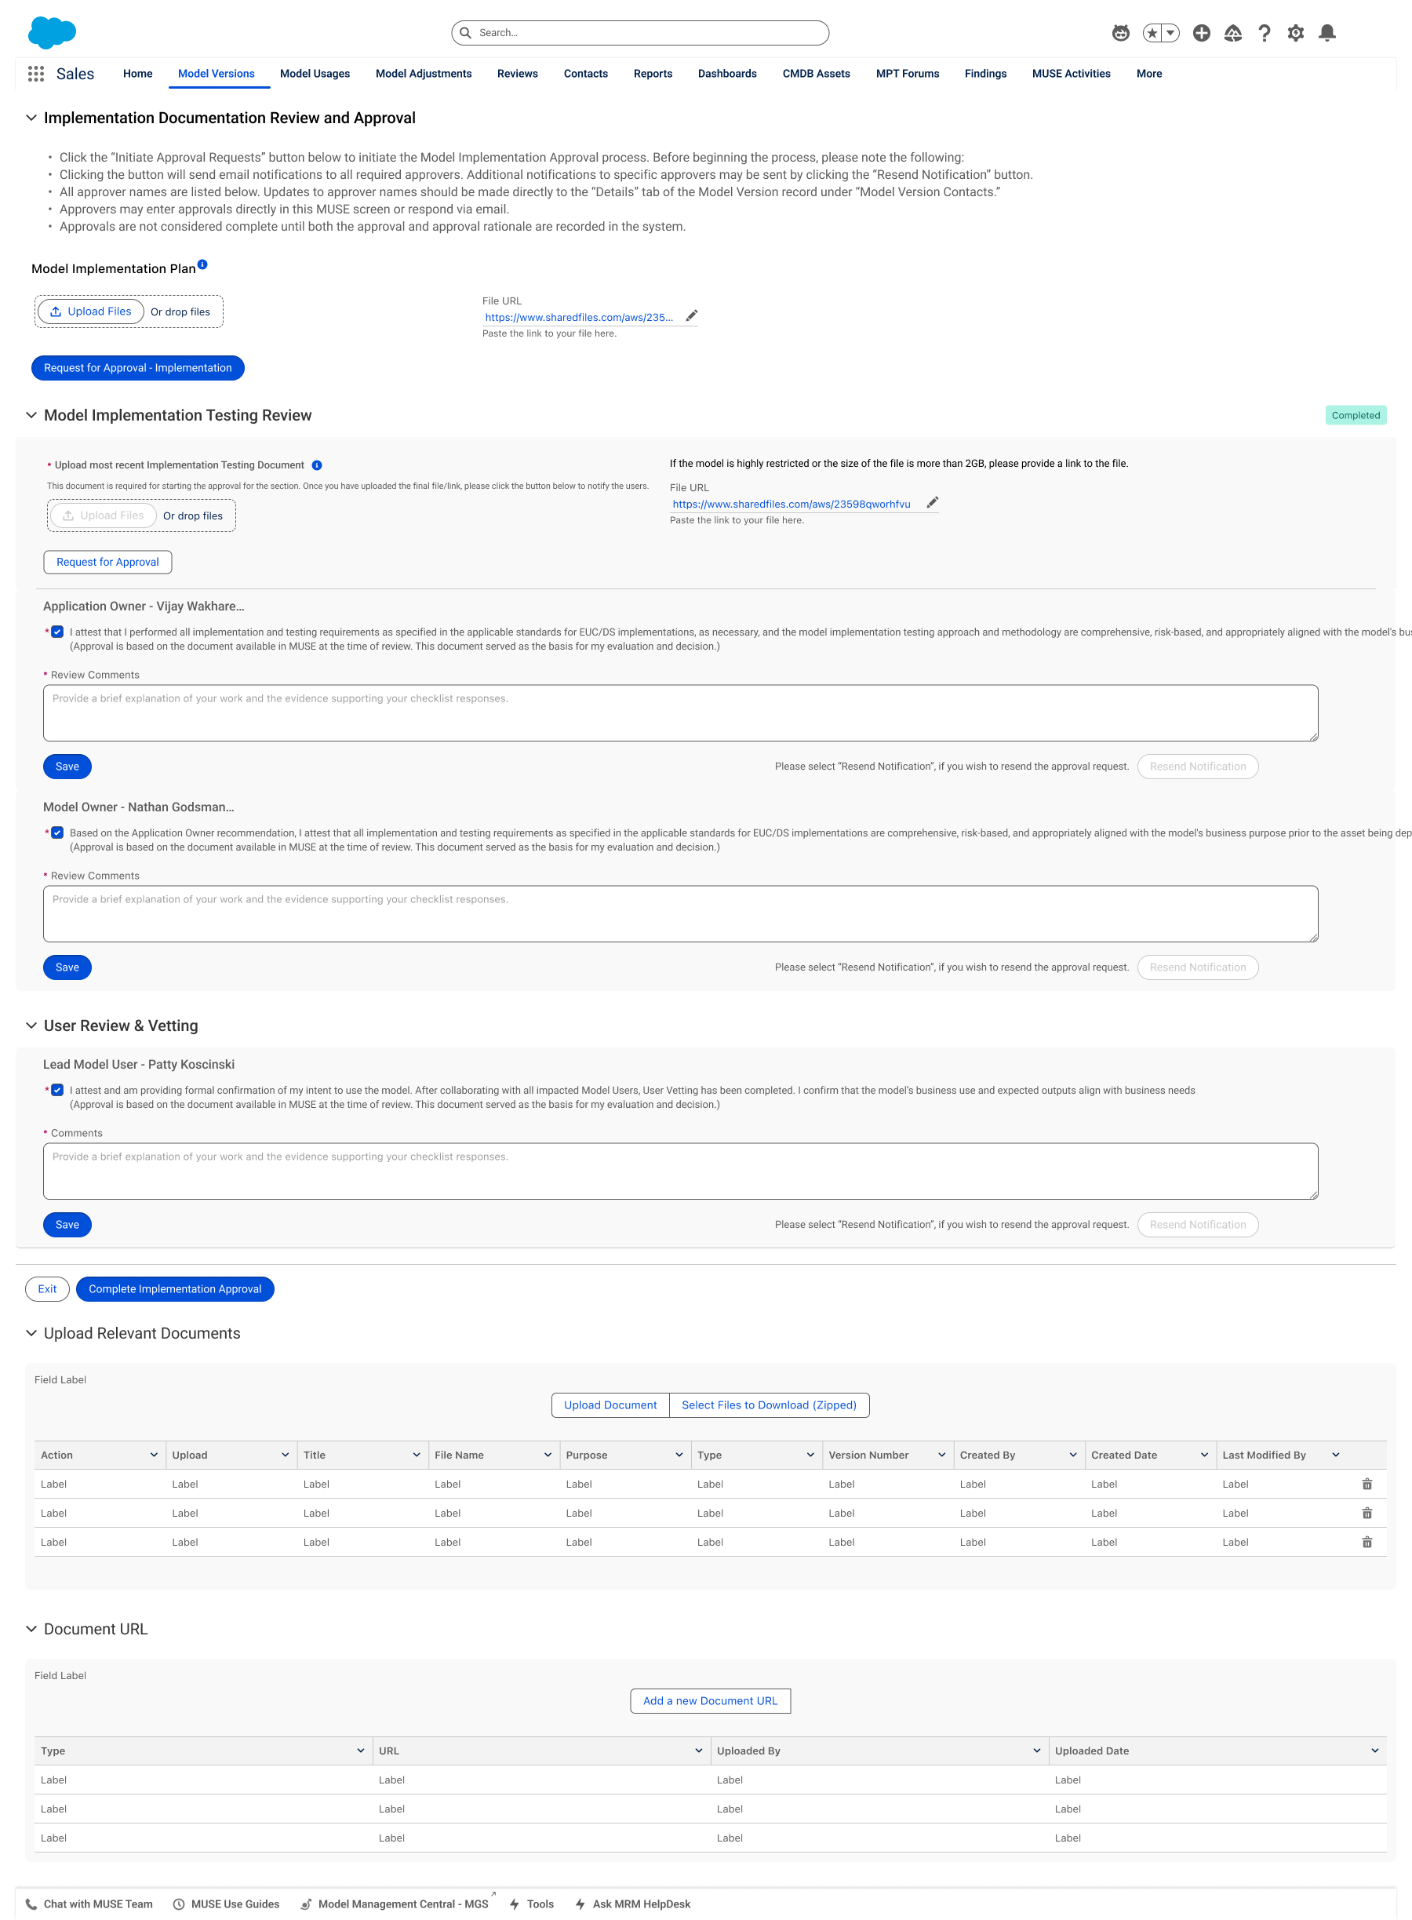
Task: Click Upload Files in Model Implementation Plan
Action: (x=91, y=312)
